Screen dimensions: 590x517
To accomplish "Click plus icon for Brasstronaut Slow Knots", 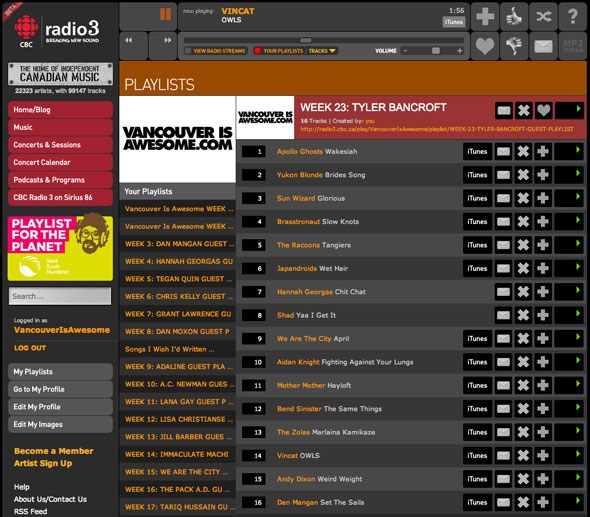I will pos(543,222).
